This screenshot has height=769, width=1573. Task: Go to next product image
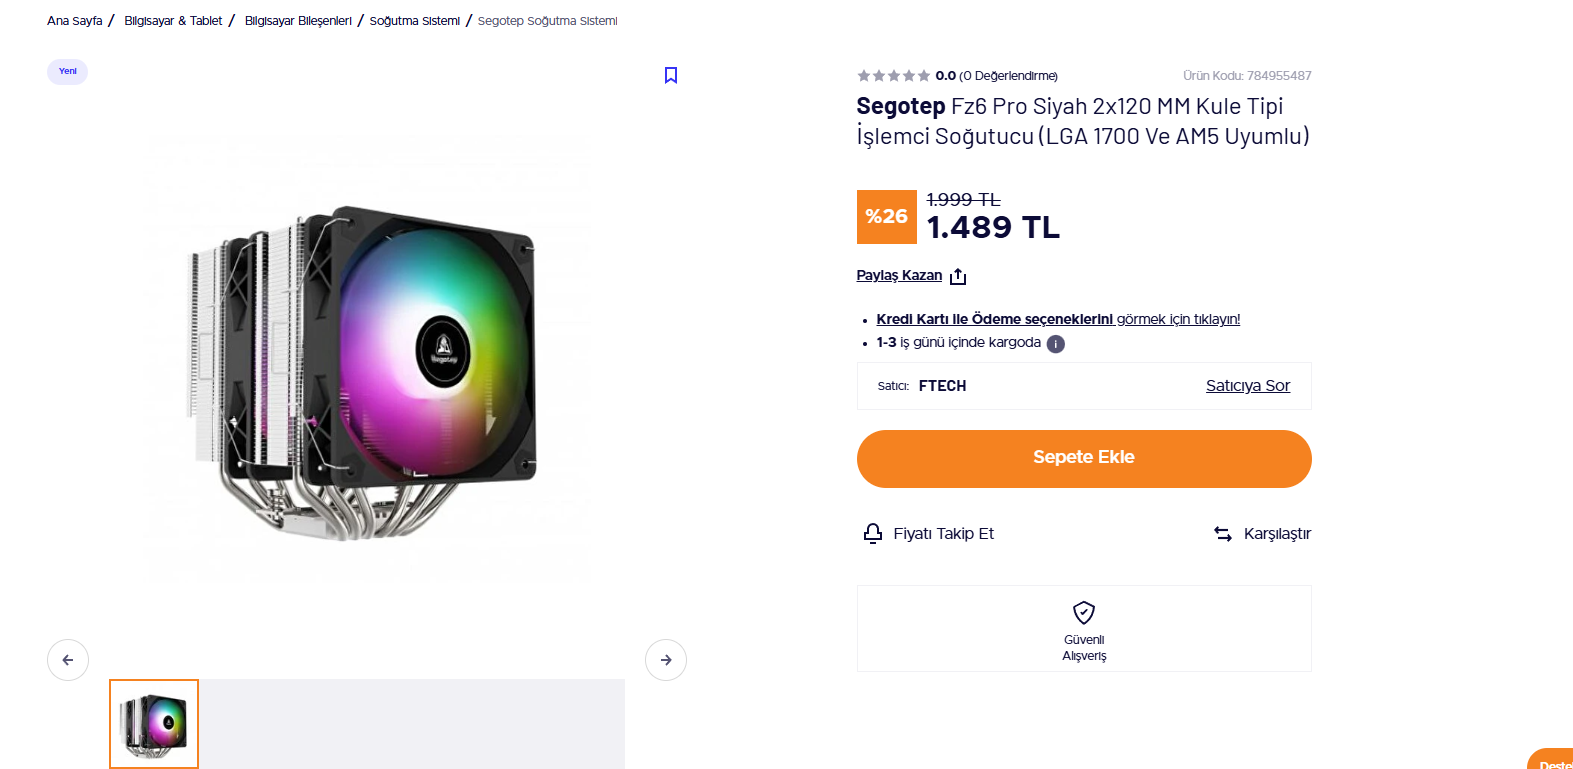(666, 660)
